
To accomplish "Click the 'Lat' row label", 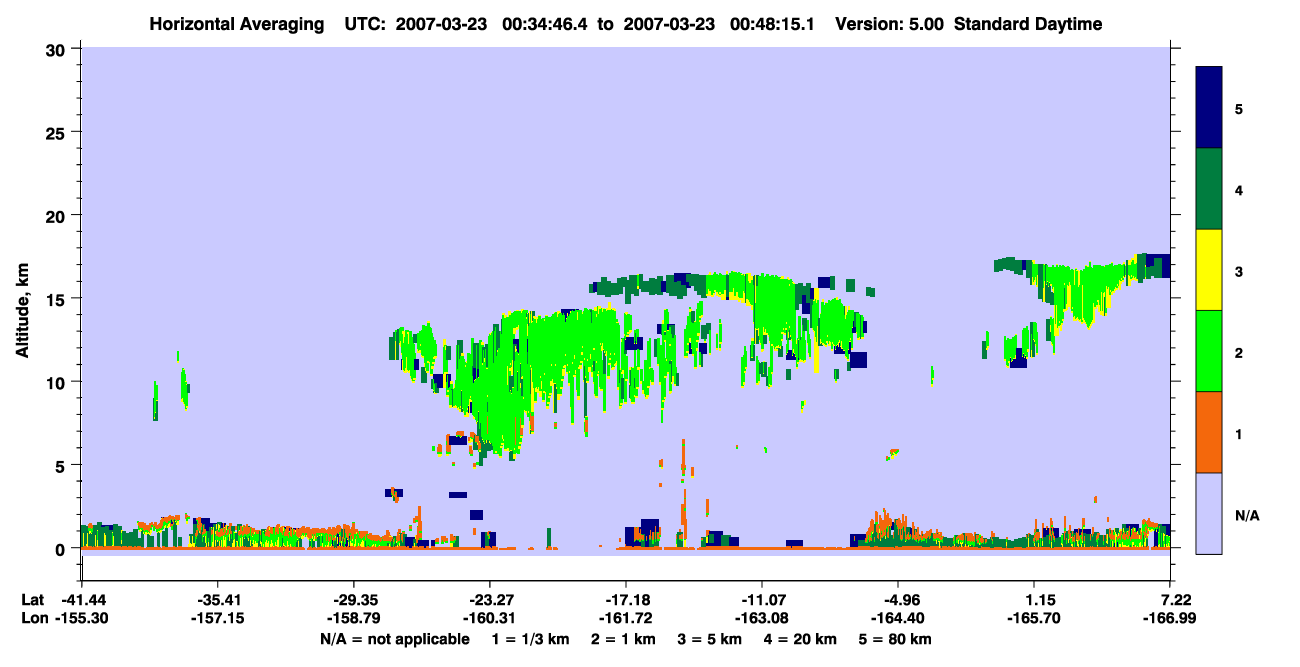I will coord(33,600).
